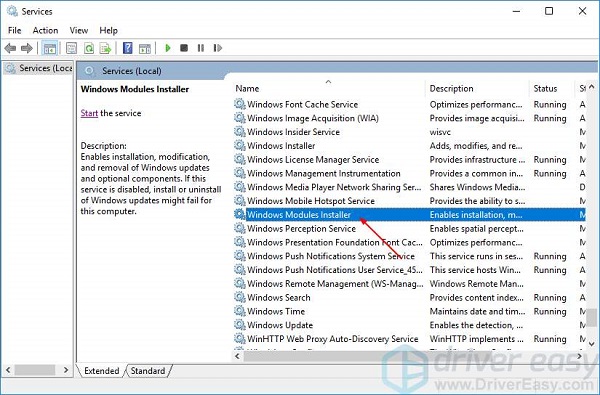Open Properties toolbar icon
Viewport: 600px width, 395px height.
coord(72,48)
